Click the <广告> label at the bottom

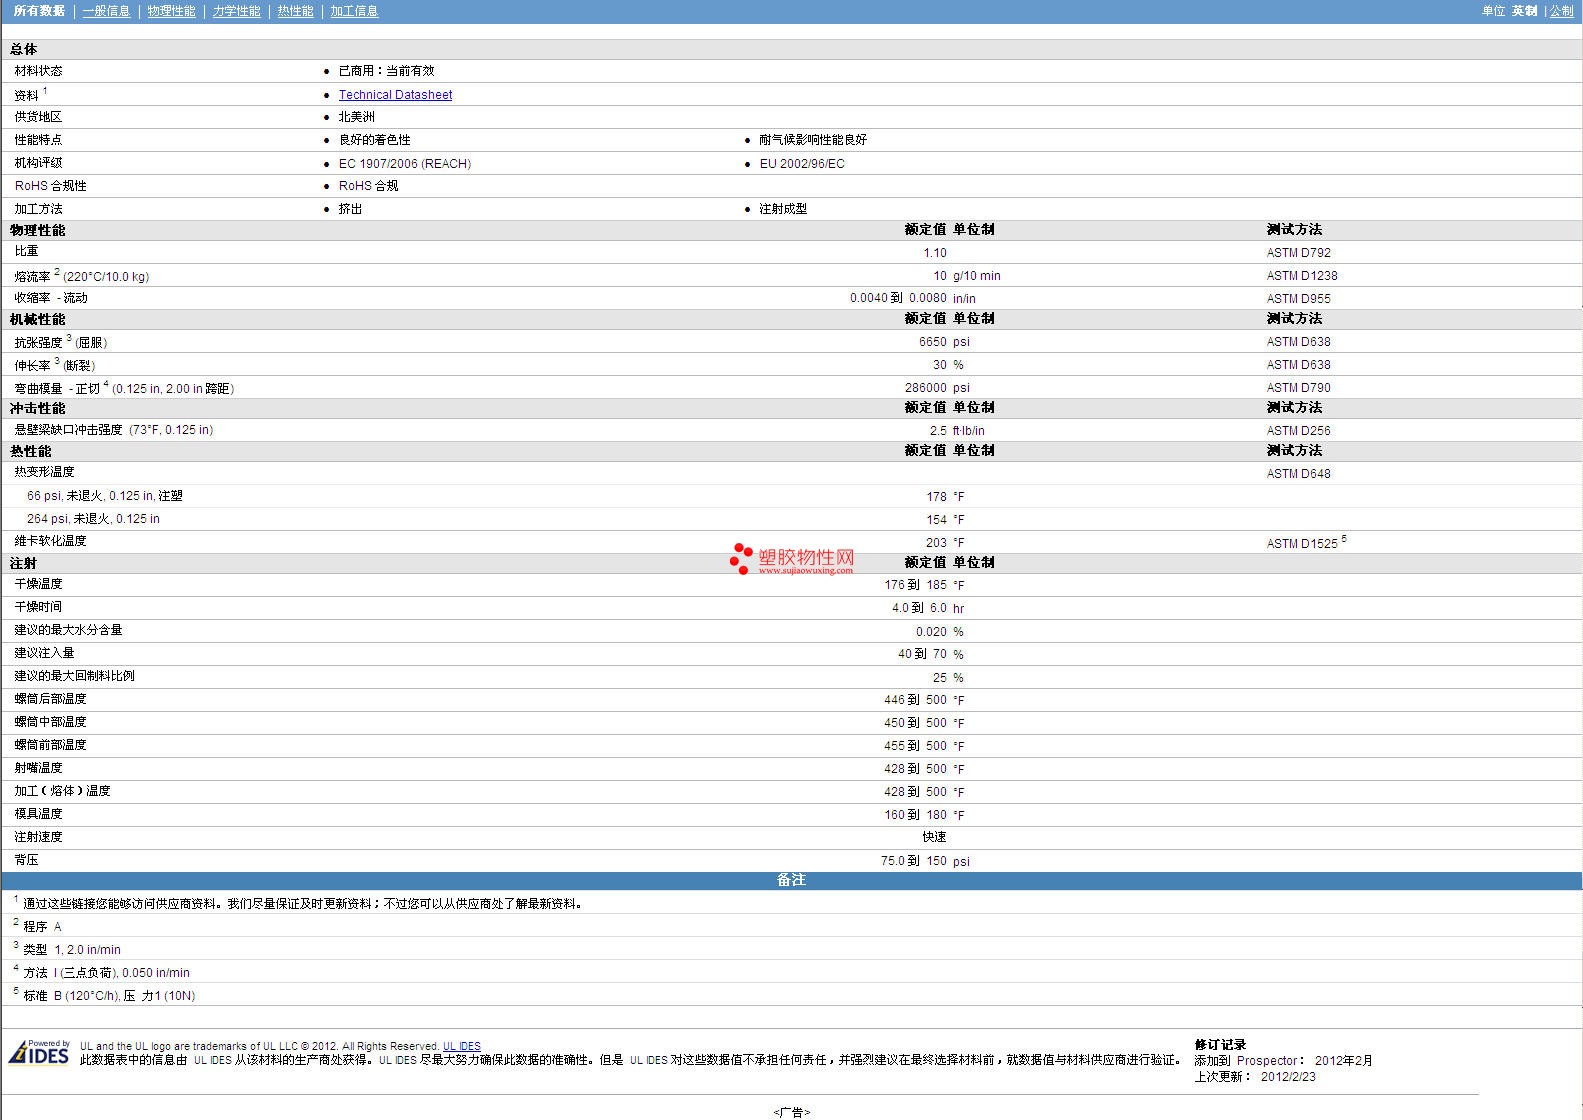tap(791, 1112)
